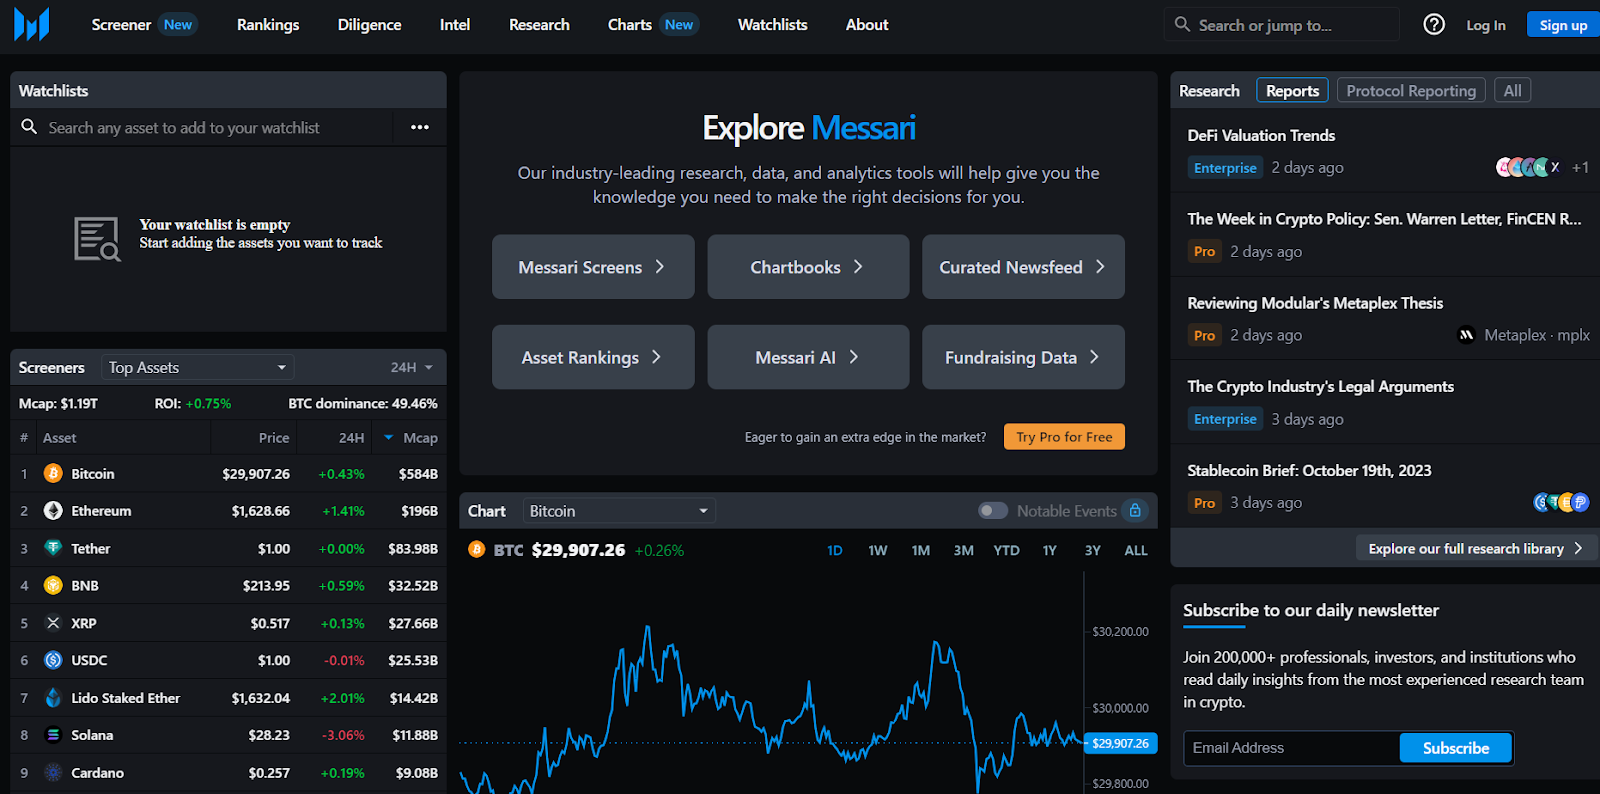Open Fundraising Data card

tap(1023, 357)
